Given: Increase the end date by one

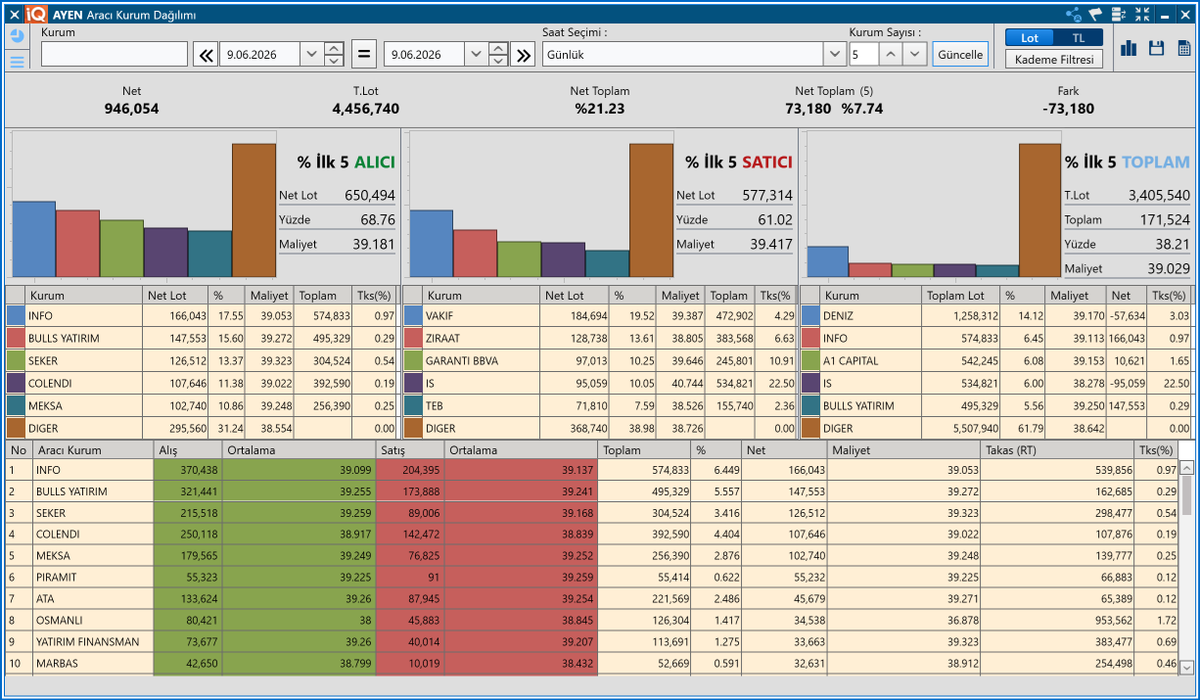Looking at the screenshot, I should click(498, 48).
